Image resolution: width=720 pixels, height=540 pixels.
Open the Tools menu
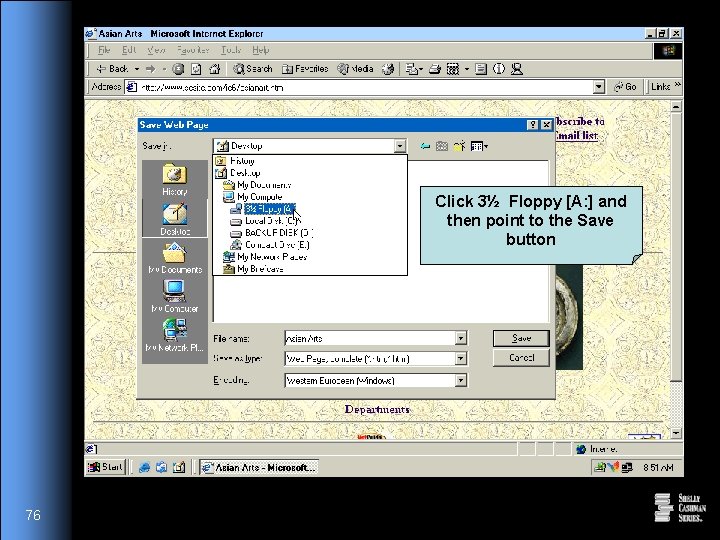click(x=231, y=50)
